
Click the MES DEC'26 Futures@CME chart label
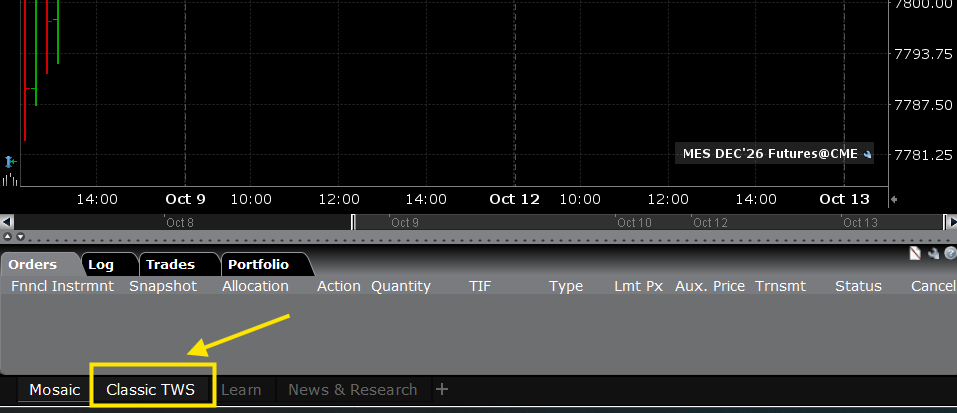[770, 154]
